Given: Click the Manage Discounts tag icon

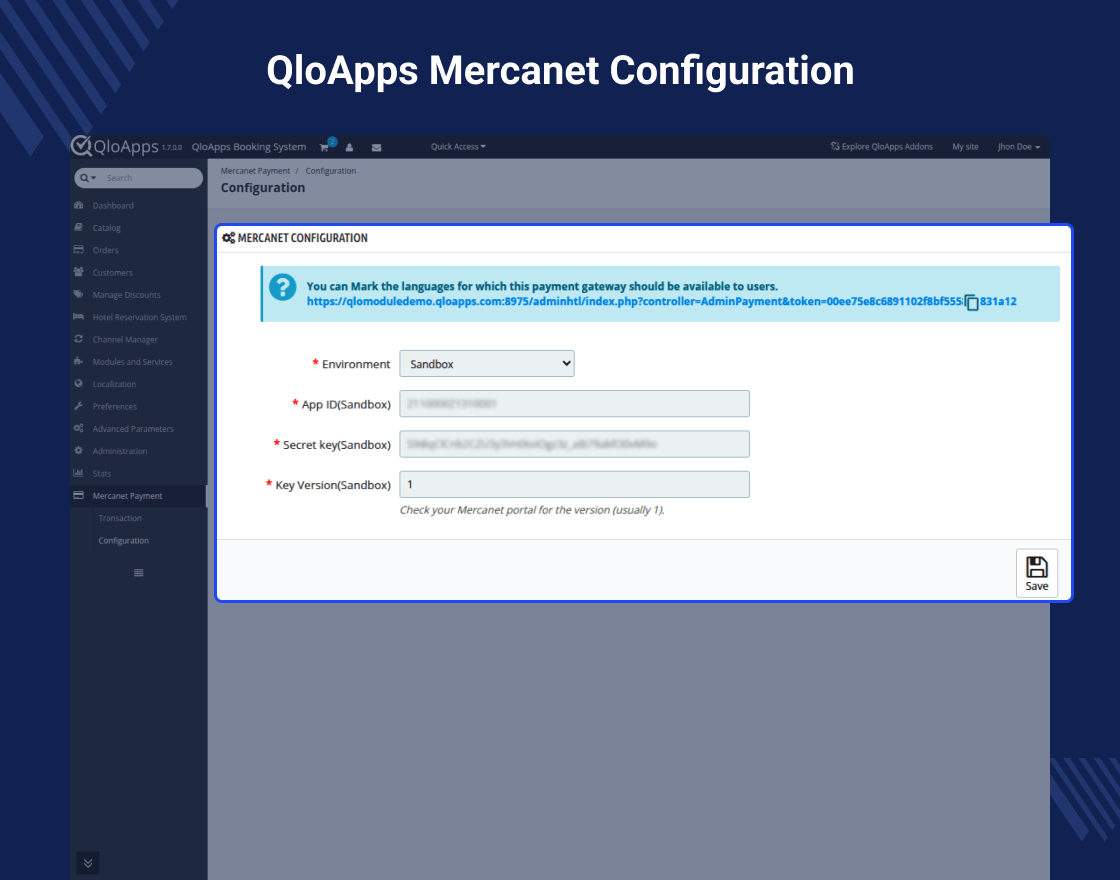Looking at the screenshot, I should [x=79, y=294].
